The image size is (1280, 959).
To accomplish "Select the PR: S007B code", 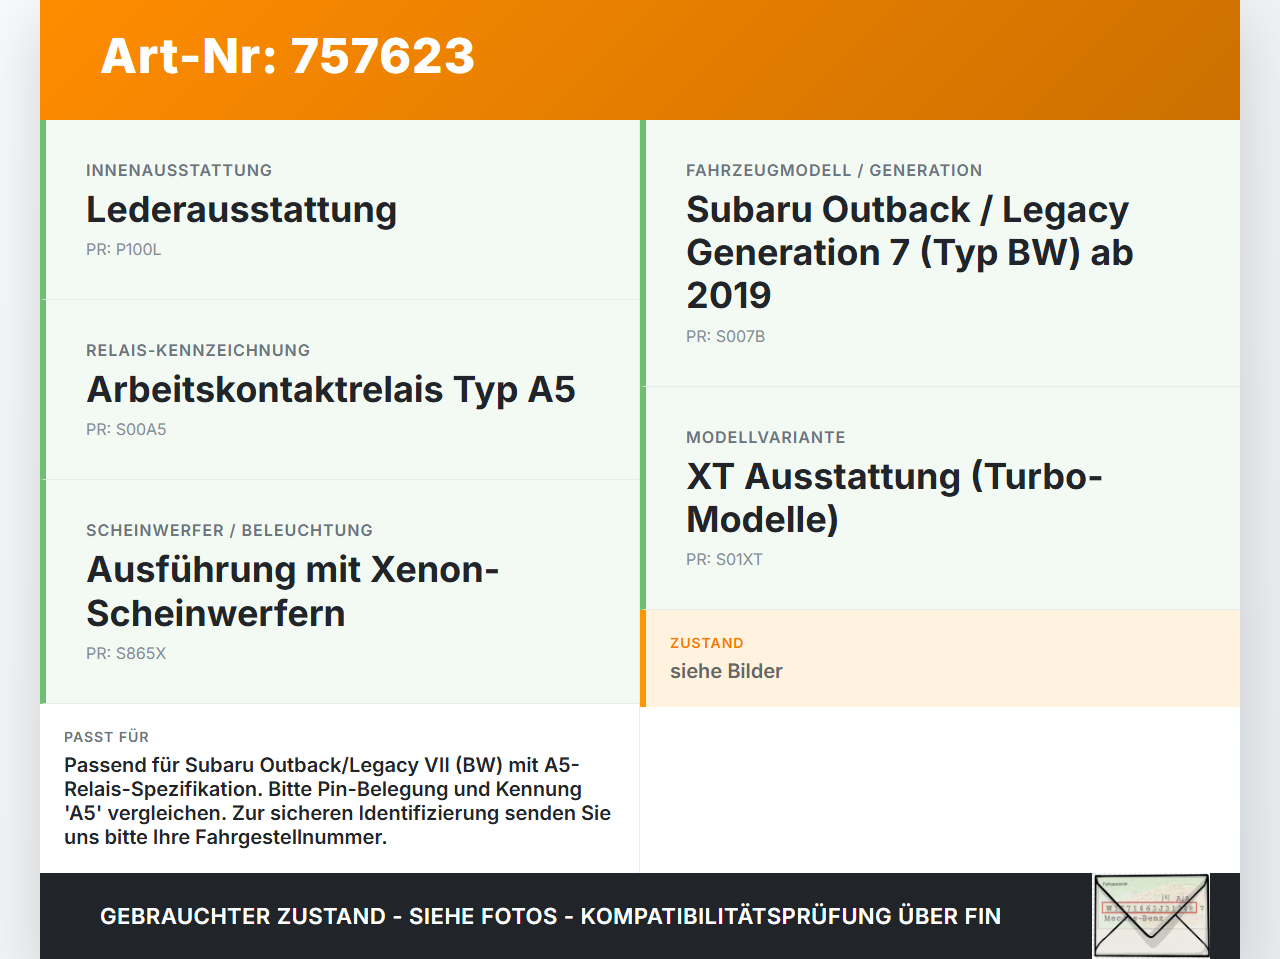I will 725,336.
